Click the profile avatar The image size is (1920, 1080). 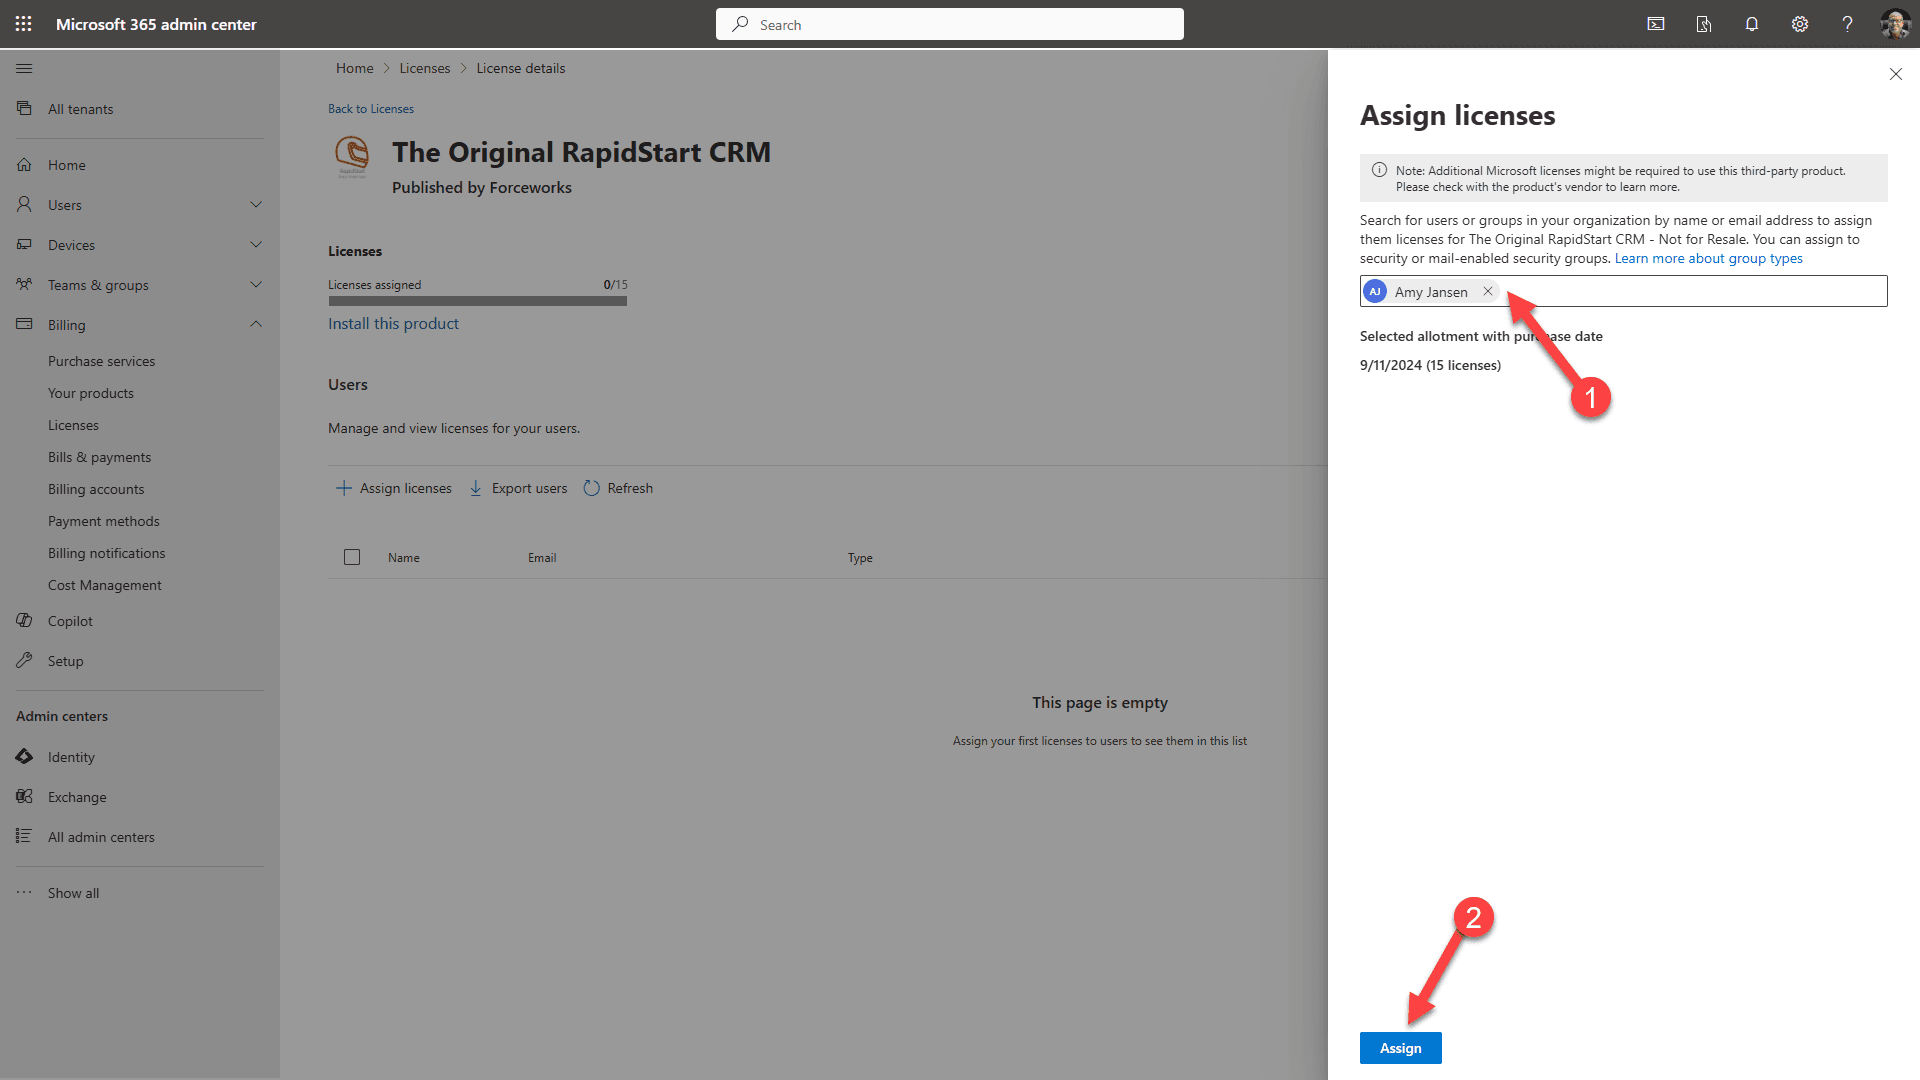pyautogui.click(x=1895, y=23)
